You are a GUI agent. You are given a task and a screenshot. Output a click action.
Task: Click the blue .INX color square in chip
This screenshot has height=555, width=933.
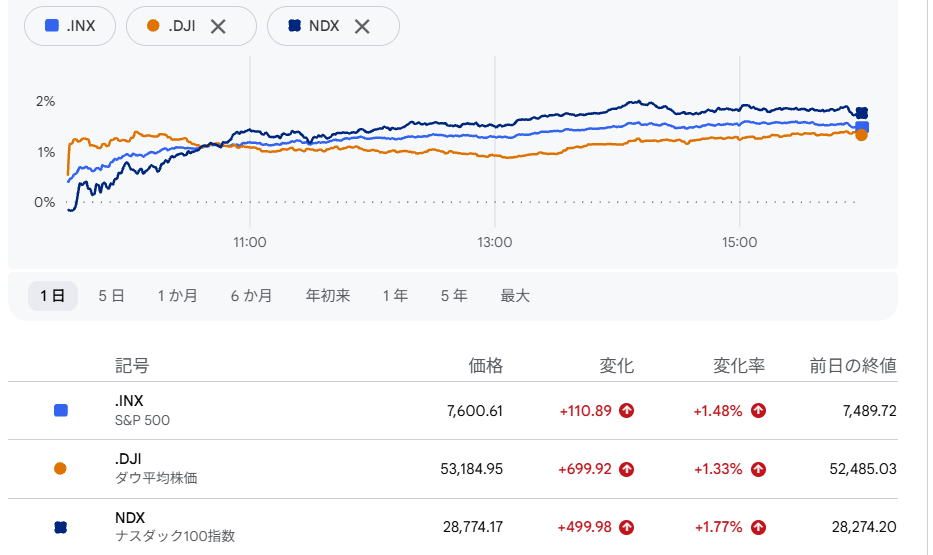click(52, 26)
